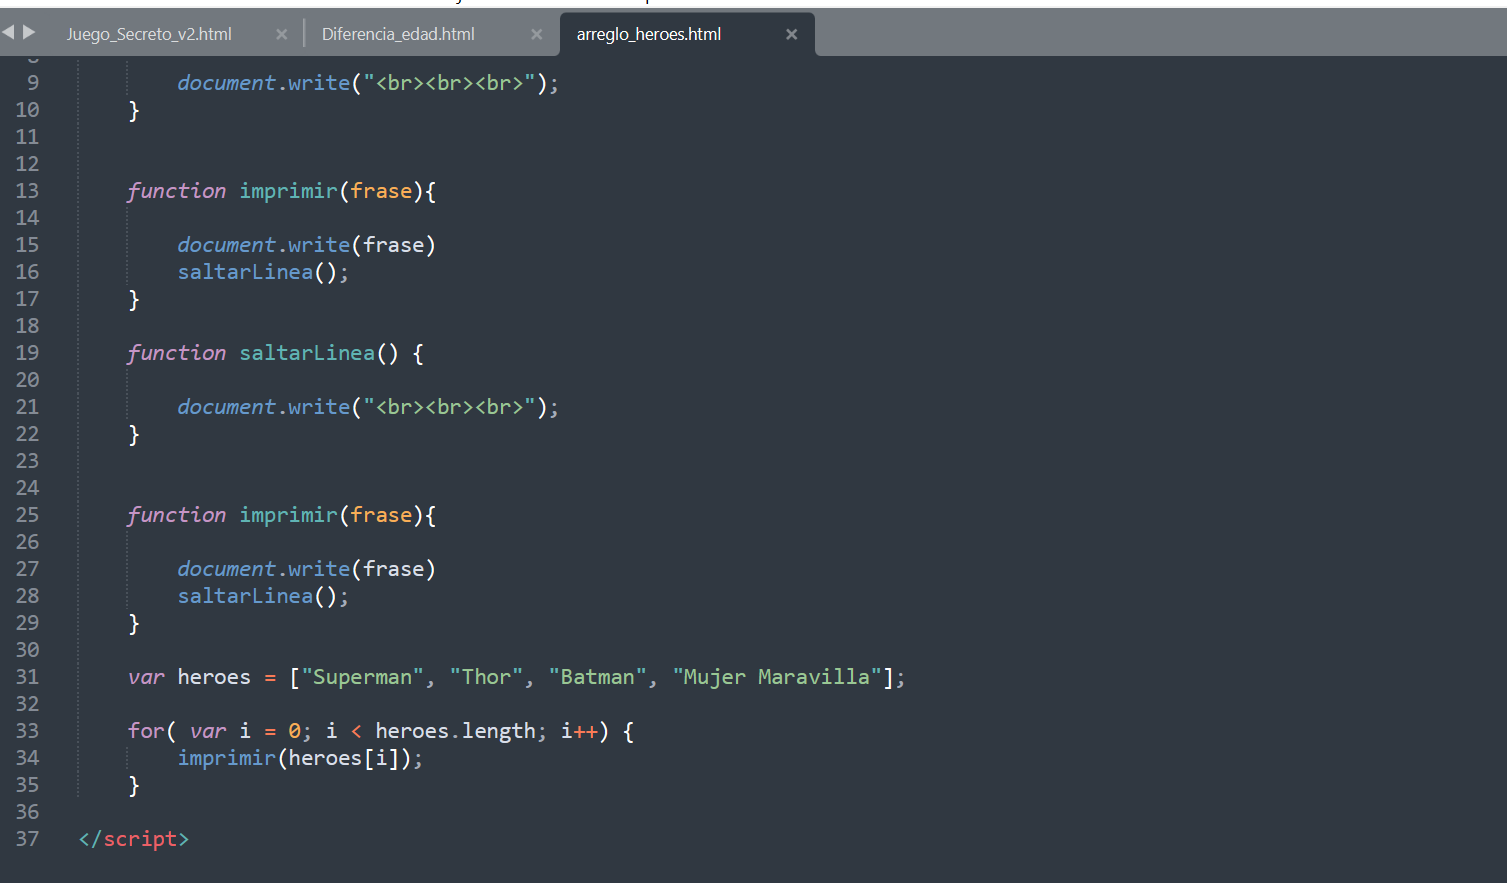Image resolution: width=1507 pixels, height=883 pixels.
Task: Close the Juego_Secreto_v2.html tab
Action: 282,34
